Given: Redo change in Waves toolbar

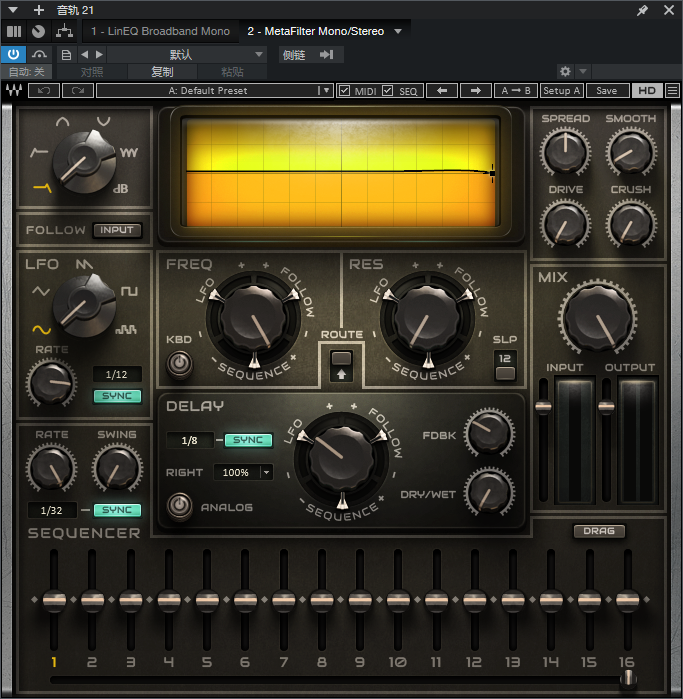Looking at the screenshot, I should 78,90.
